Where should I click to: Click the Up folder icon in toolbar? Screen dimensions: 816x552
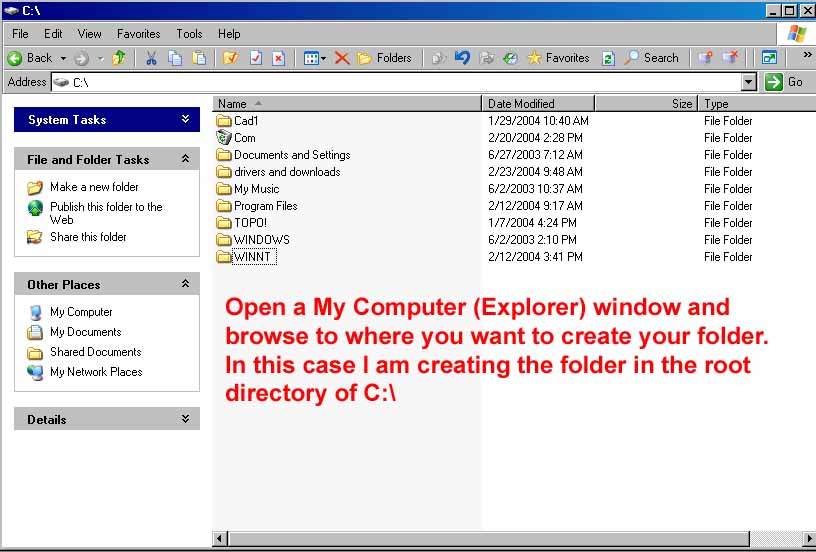pos(119,58)
